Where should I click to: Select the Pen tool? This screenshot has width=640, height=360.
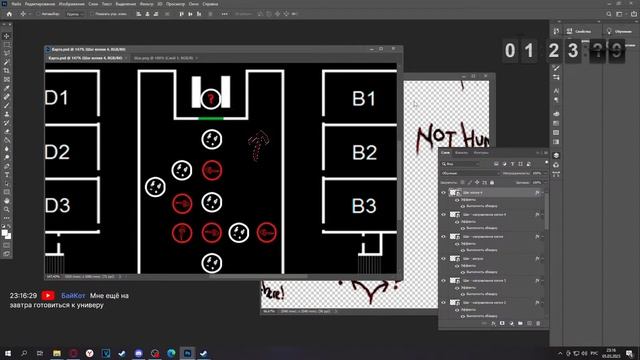(7, 166)
